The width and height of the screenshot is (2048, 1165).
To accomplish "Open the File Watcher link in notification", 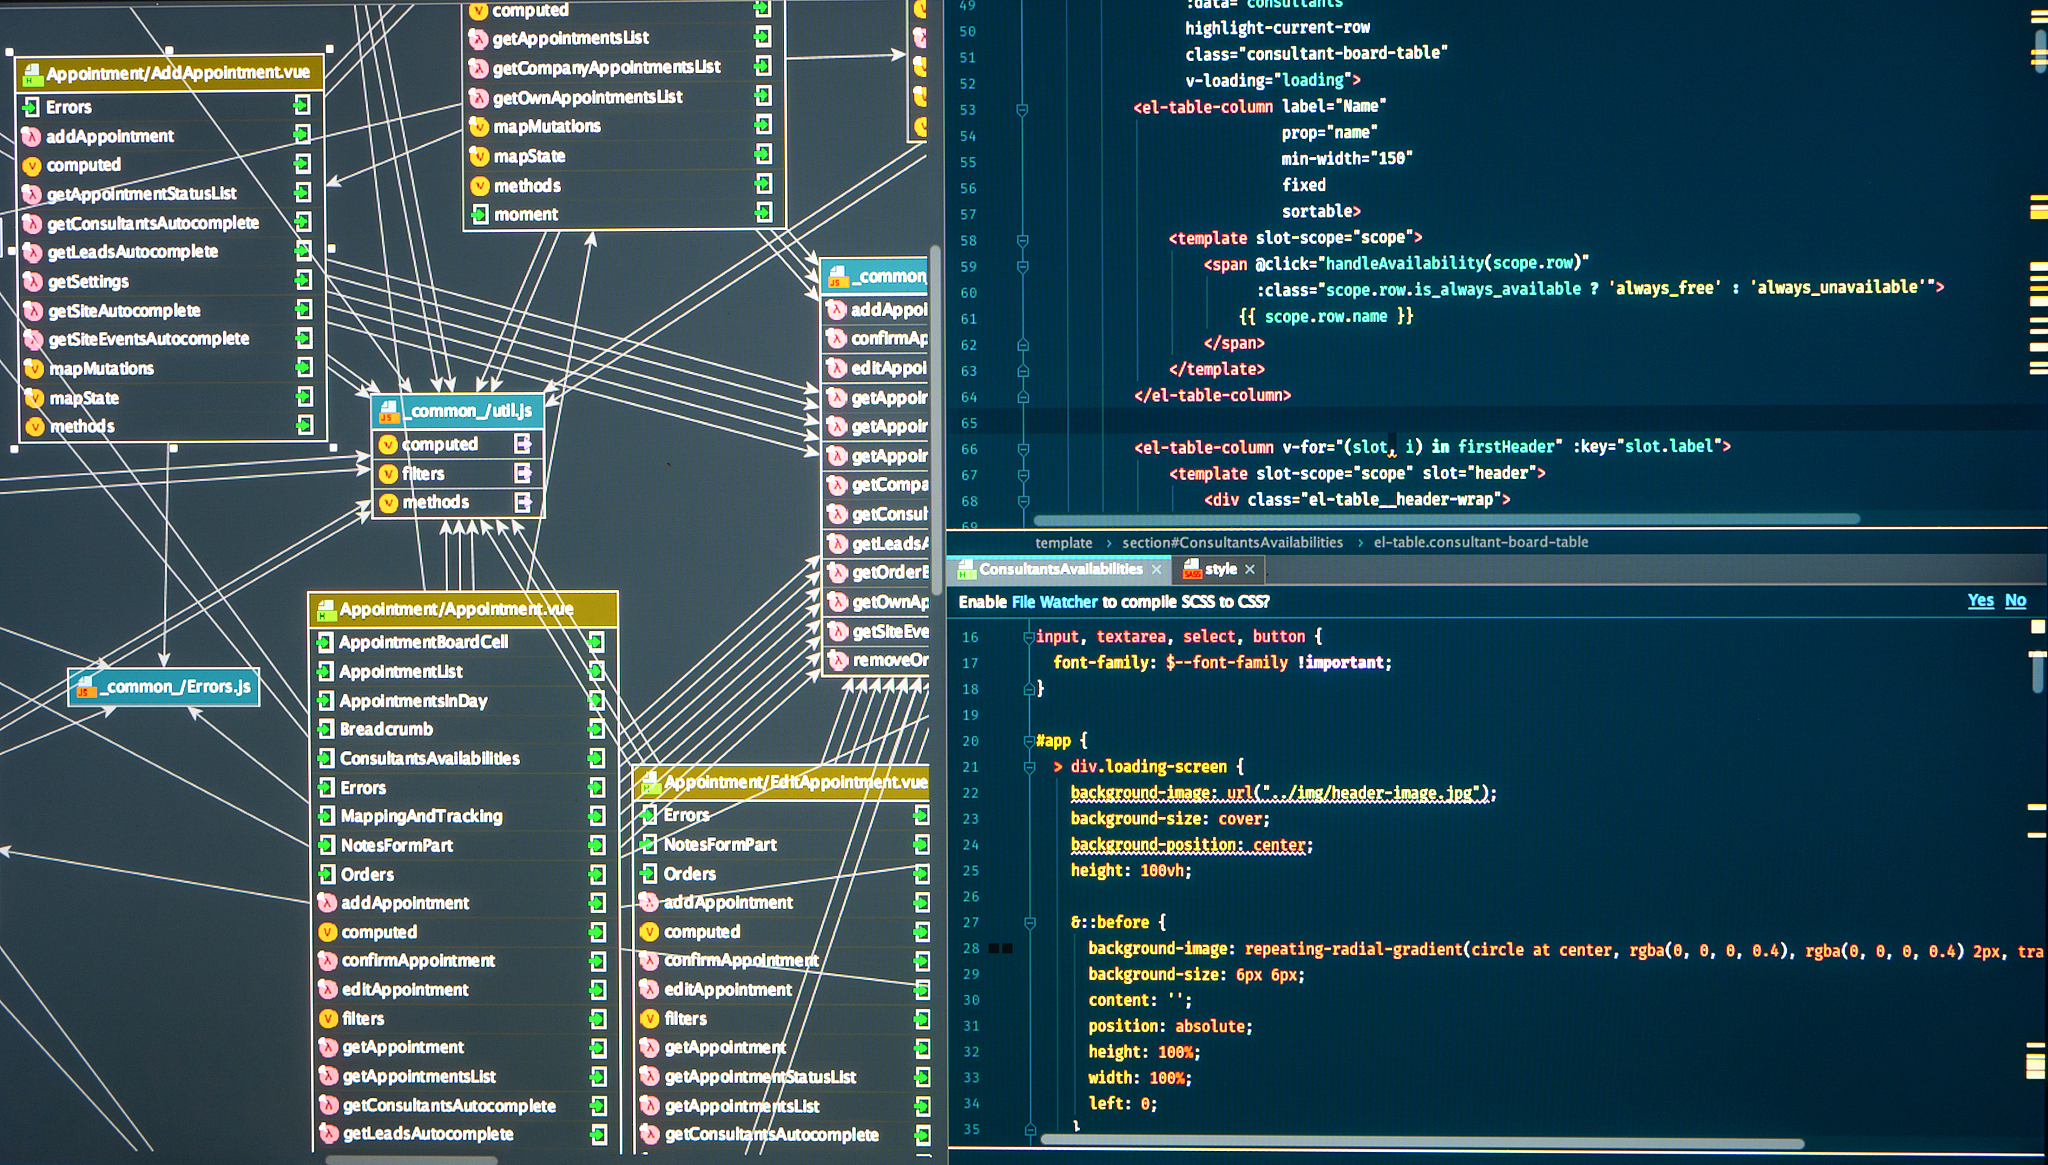I will pyautogui.click(x=1054, y=602).
